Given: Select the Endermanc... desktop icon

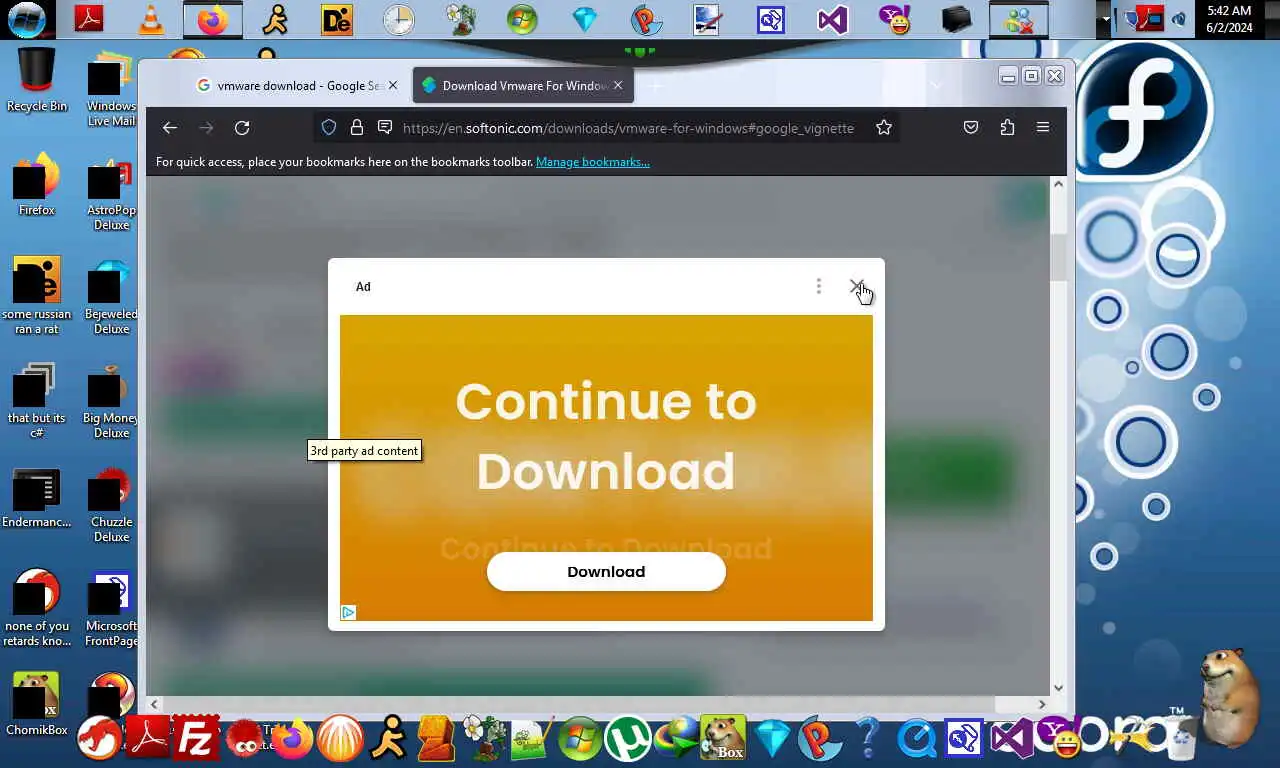Looking at the screenshot, I should coord(37,498).
